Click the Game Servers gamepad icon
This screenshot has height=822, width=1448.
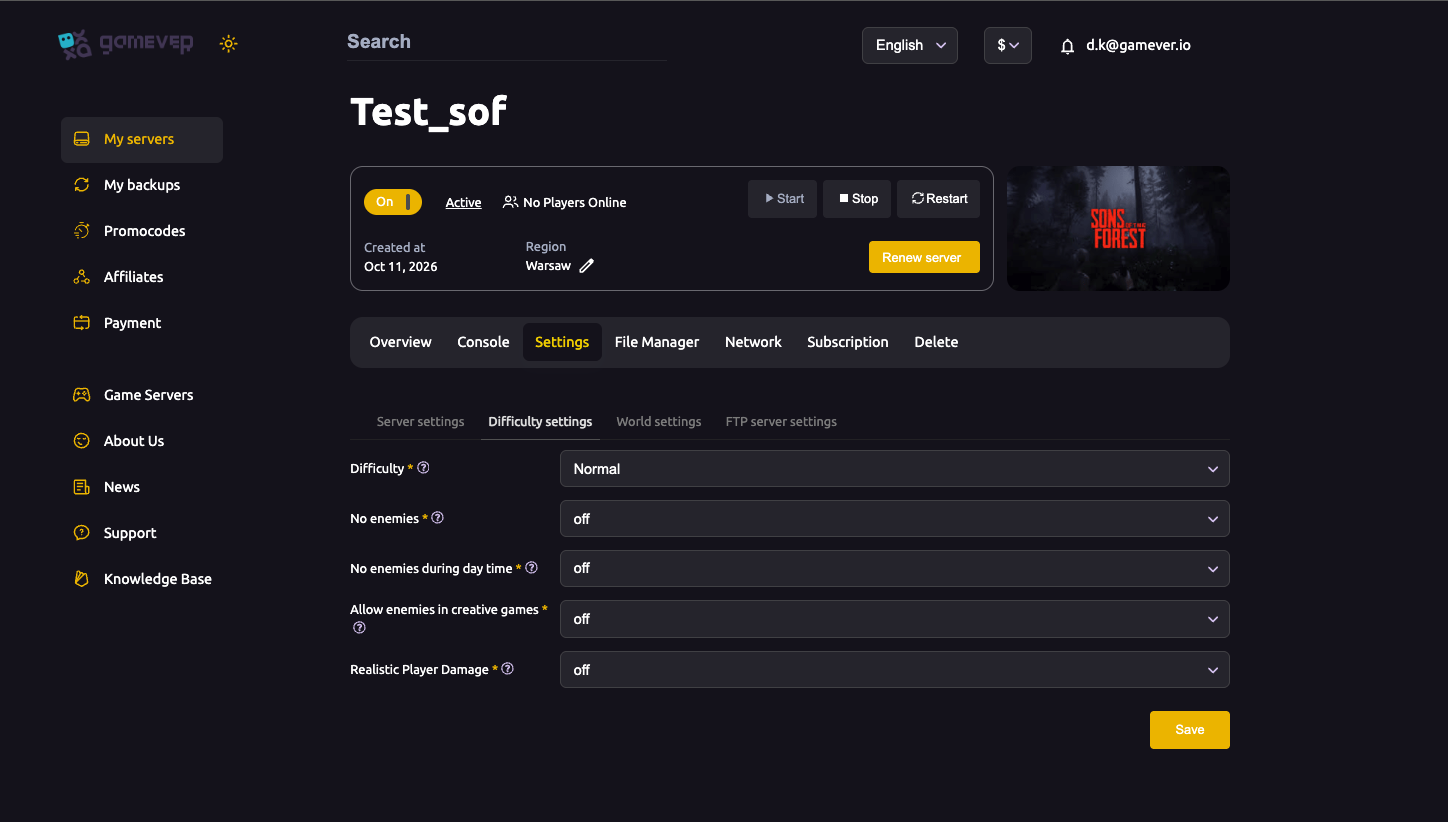coord(82,395)
